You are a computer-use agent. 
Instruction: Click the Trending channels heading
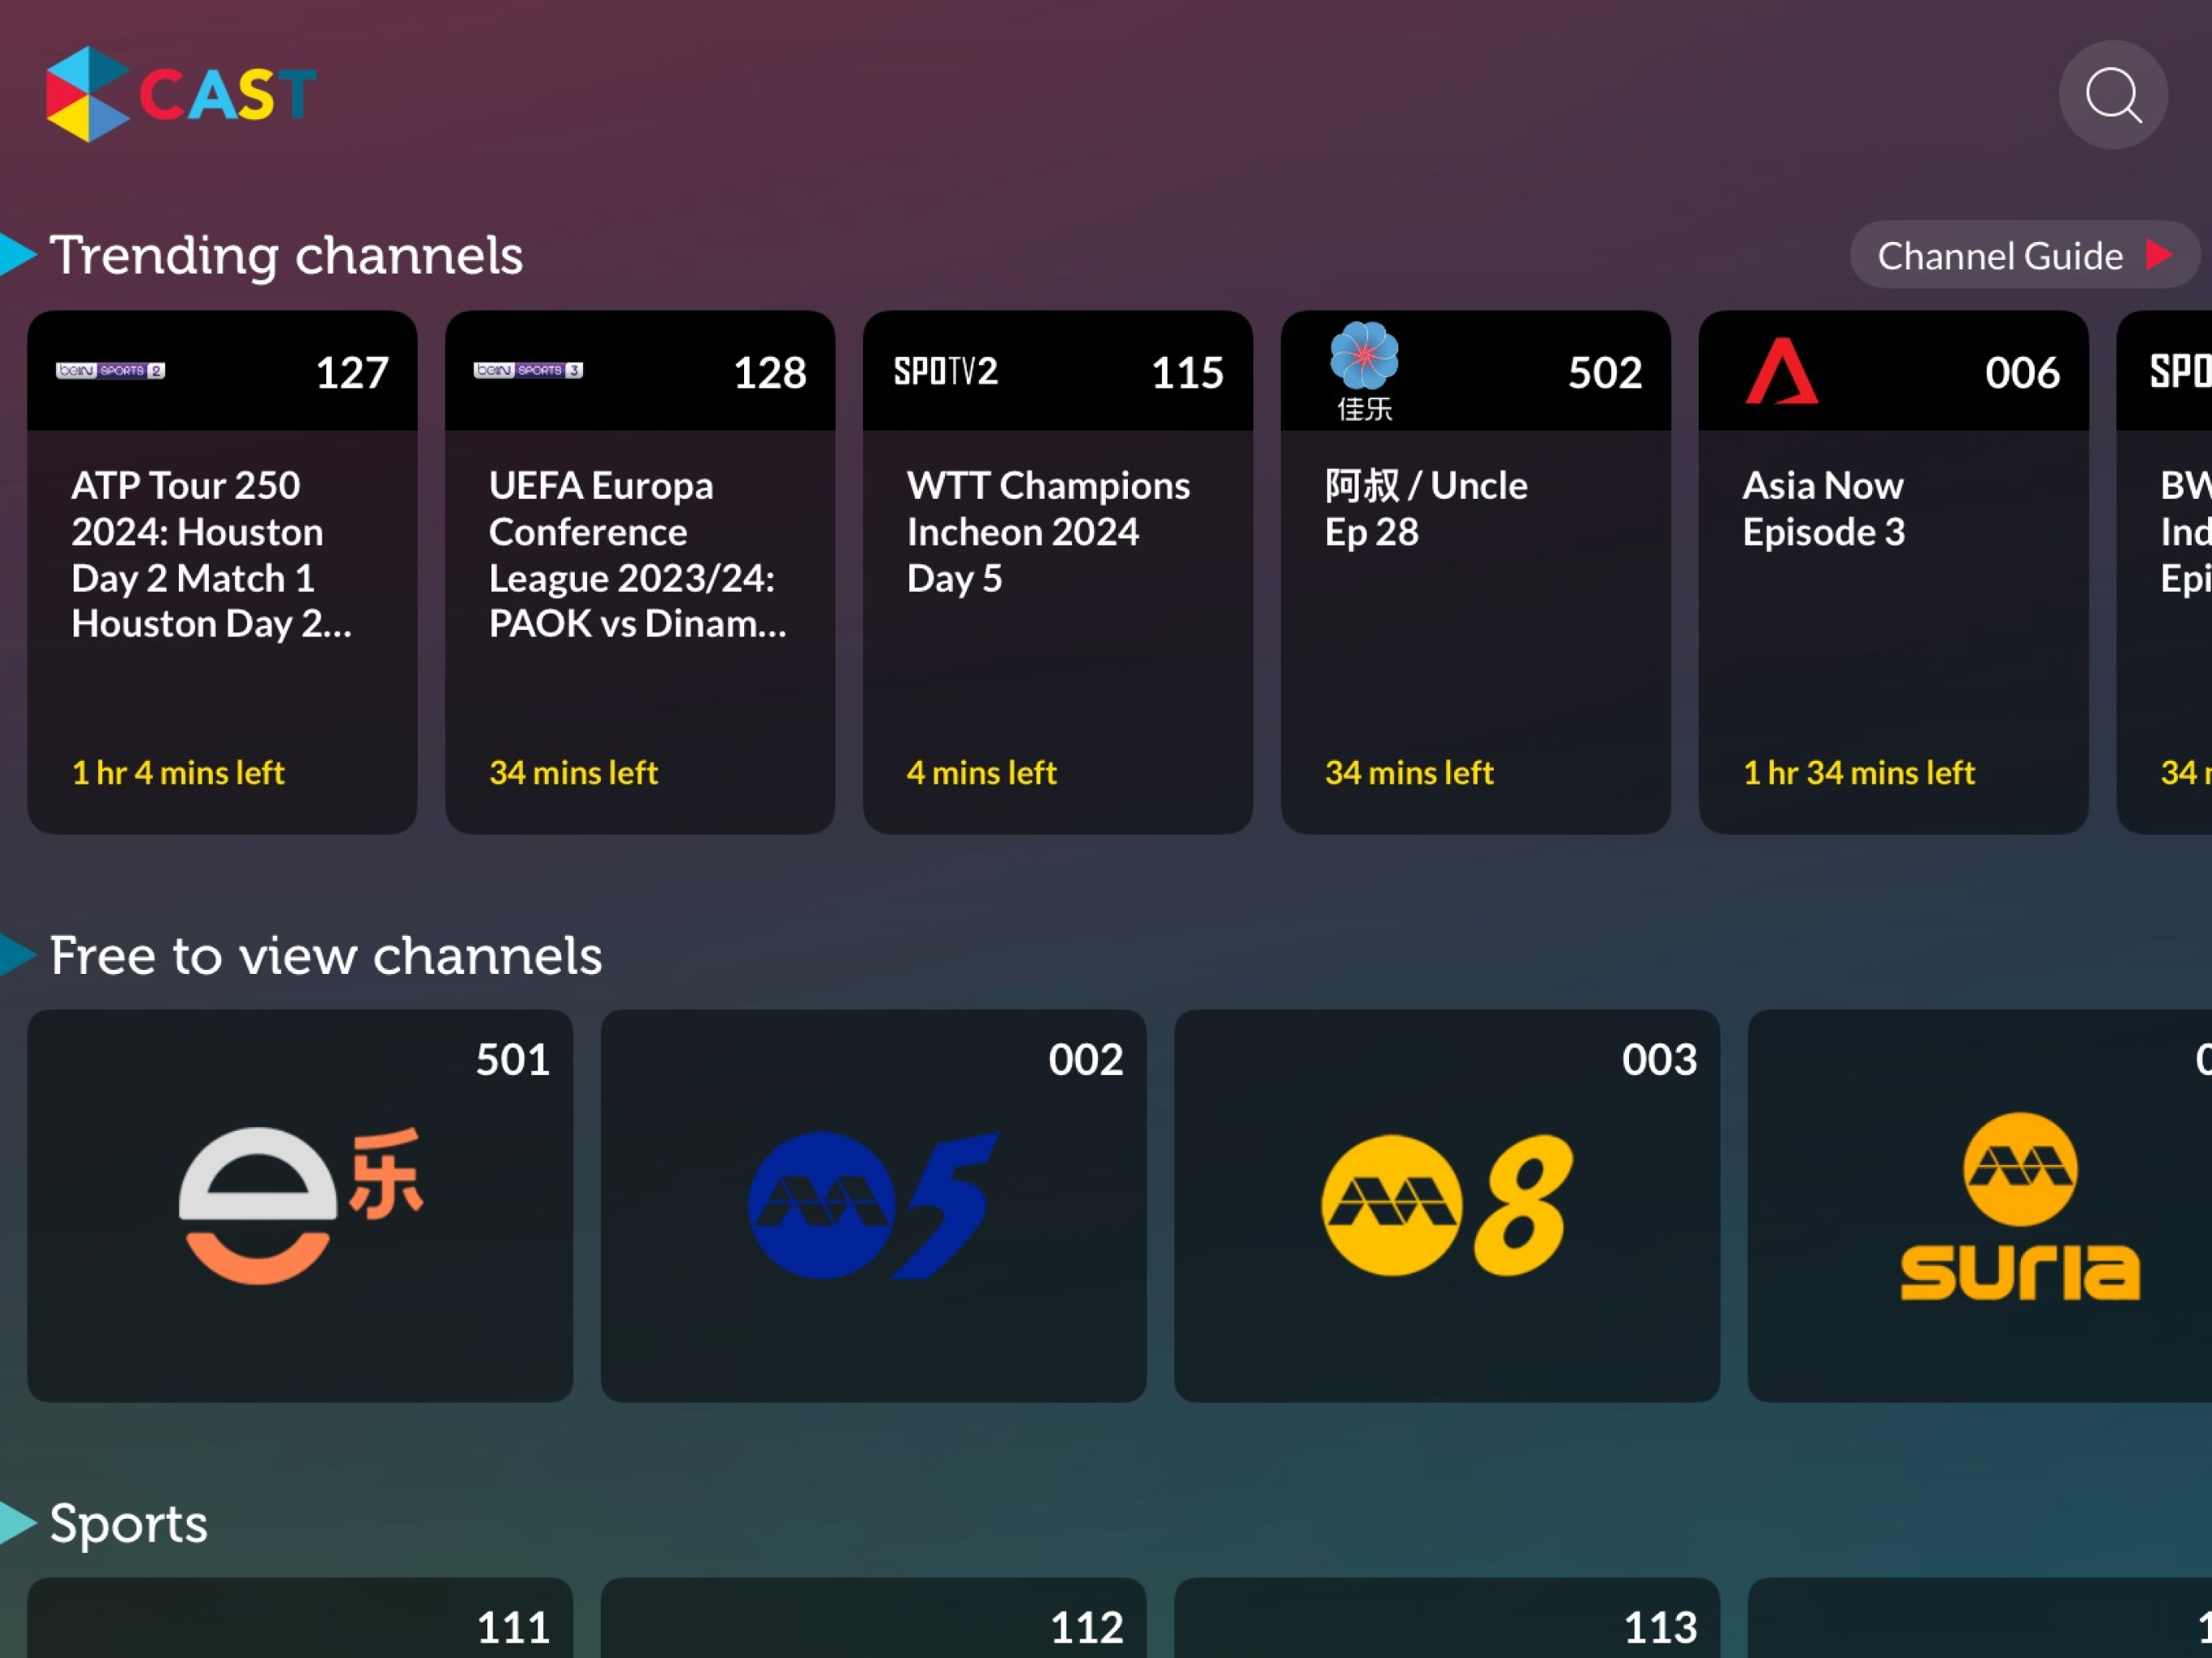point(286,255)
